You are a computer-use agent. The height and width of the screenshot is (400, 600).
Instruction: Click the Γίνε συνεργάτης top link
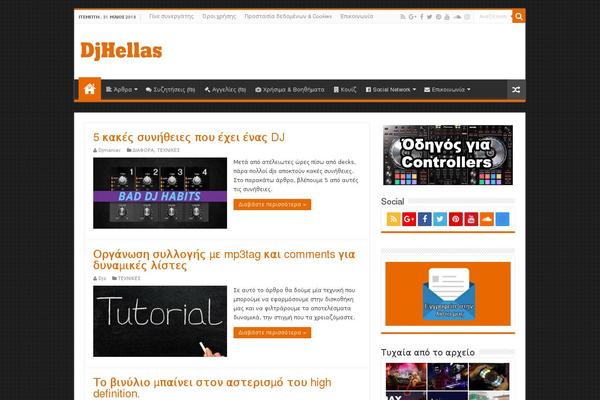pyautogui.click(x=171, y=16)
